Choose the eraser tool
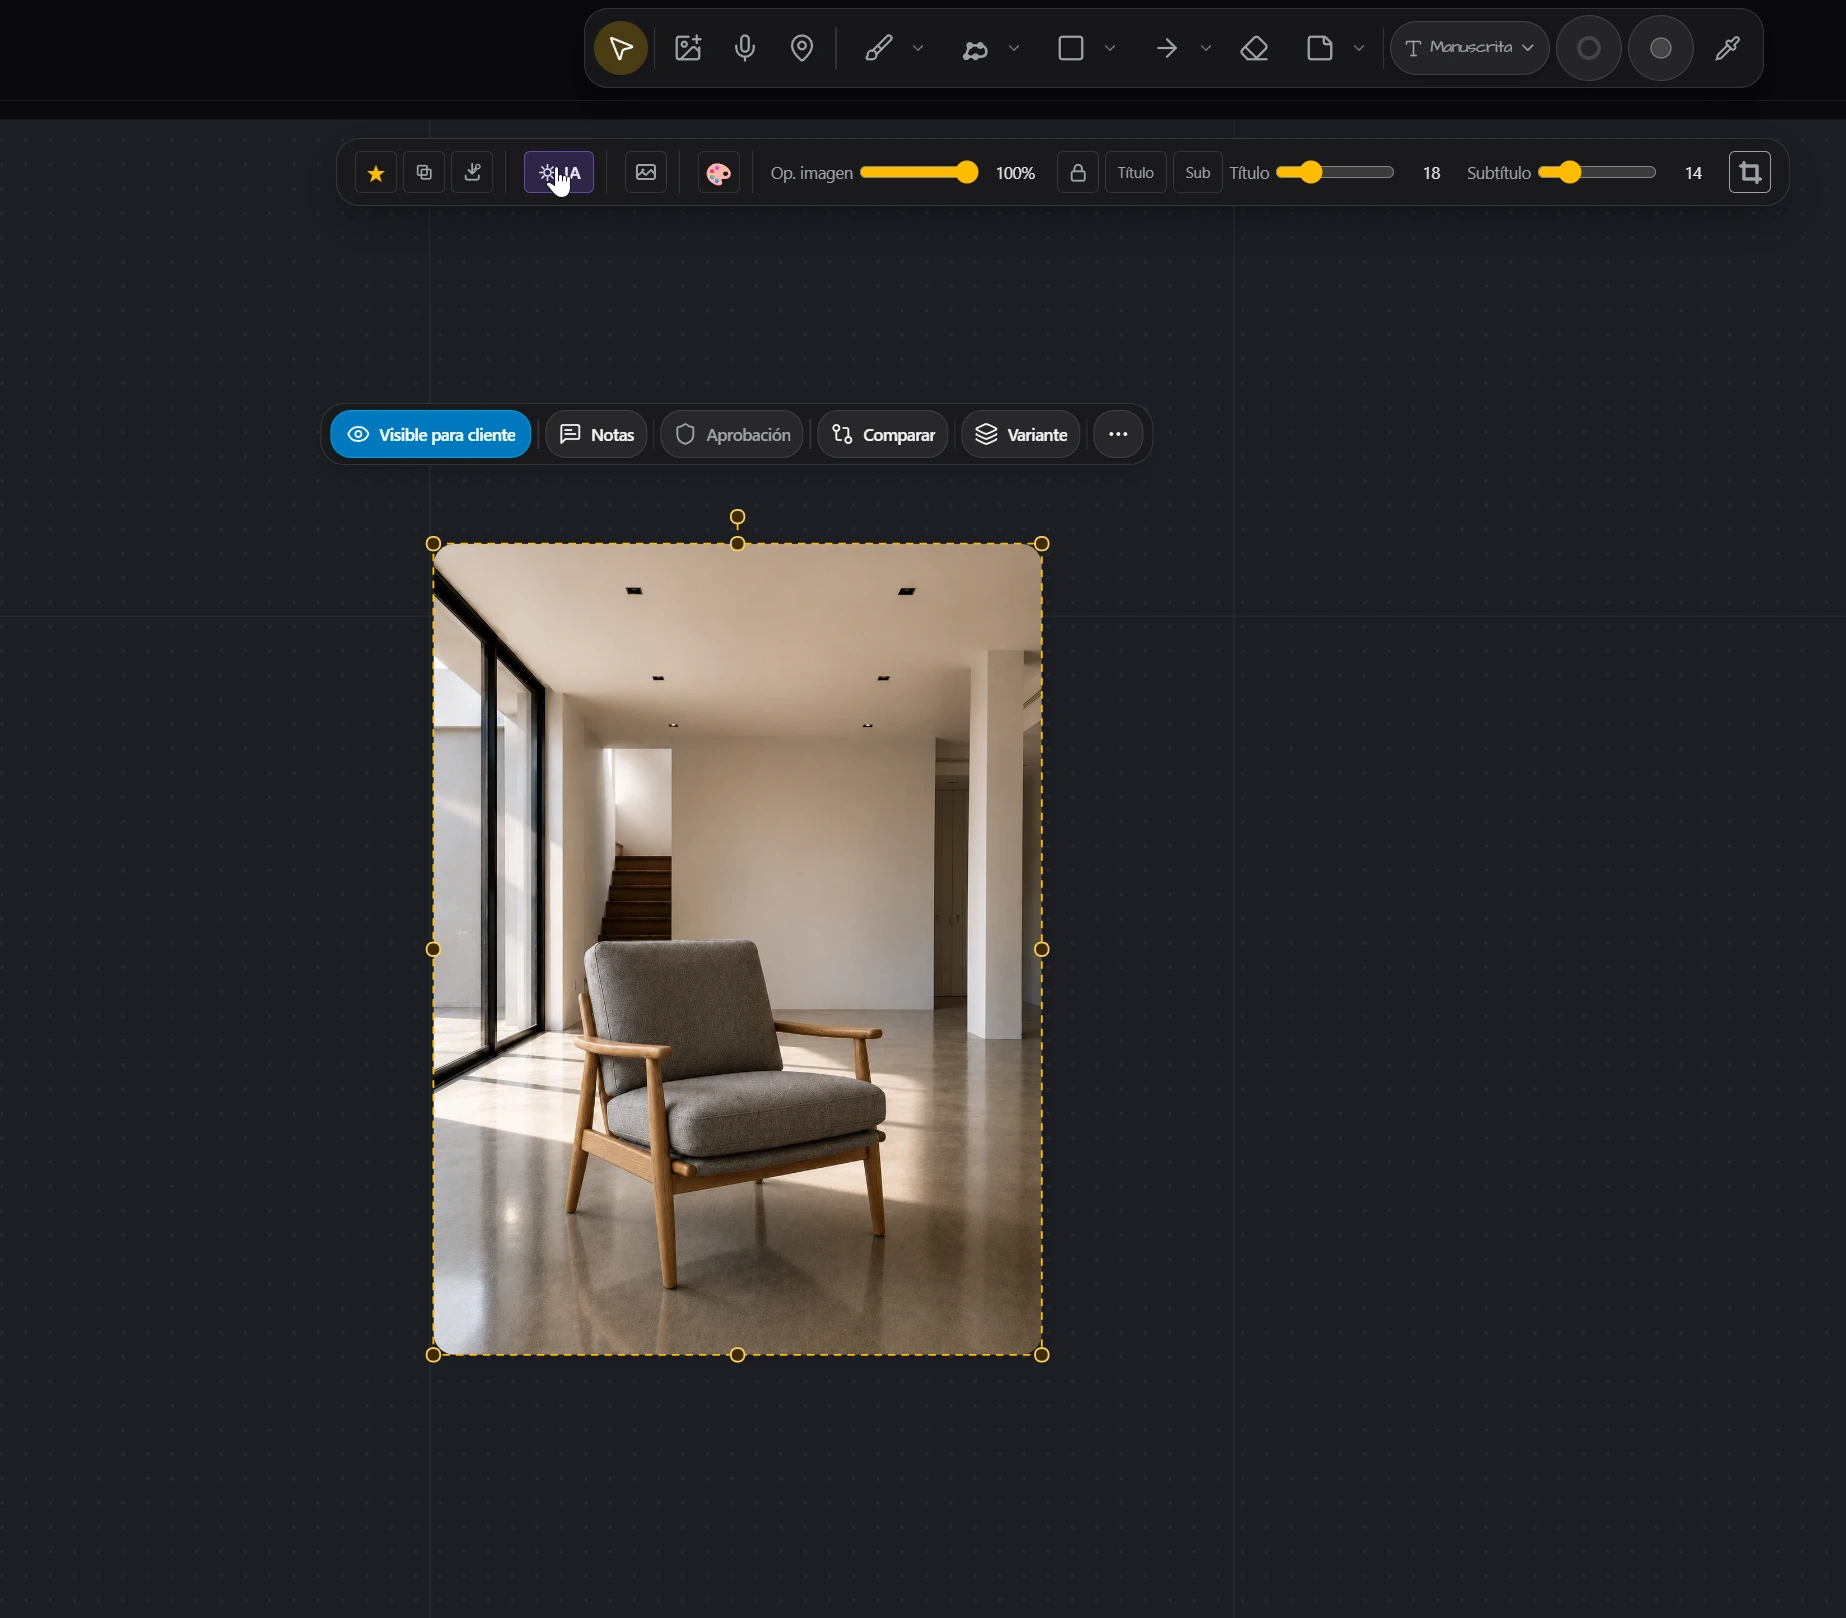1846x1618 pixels. 1254,48
